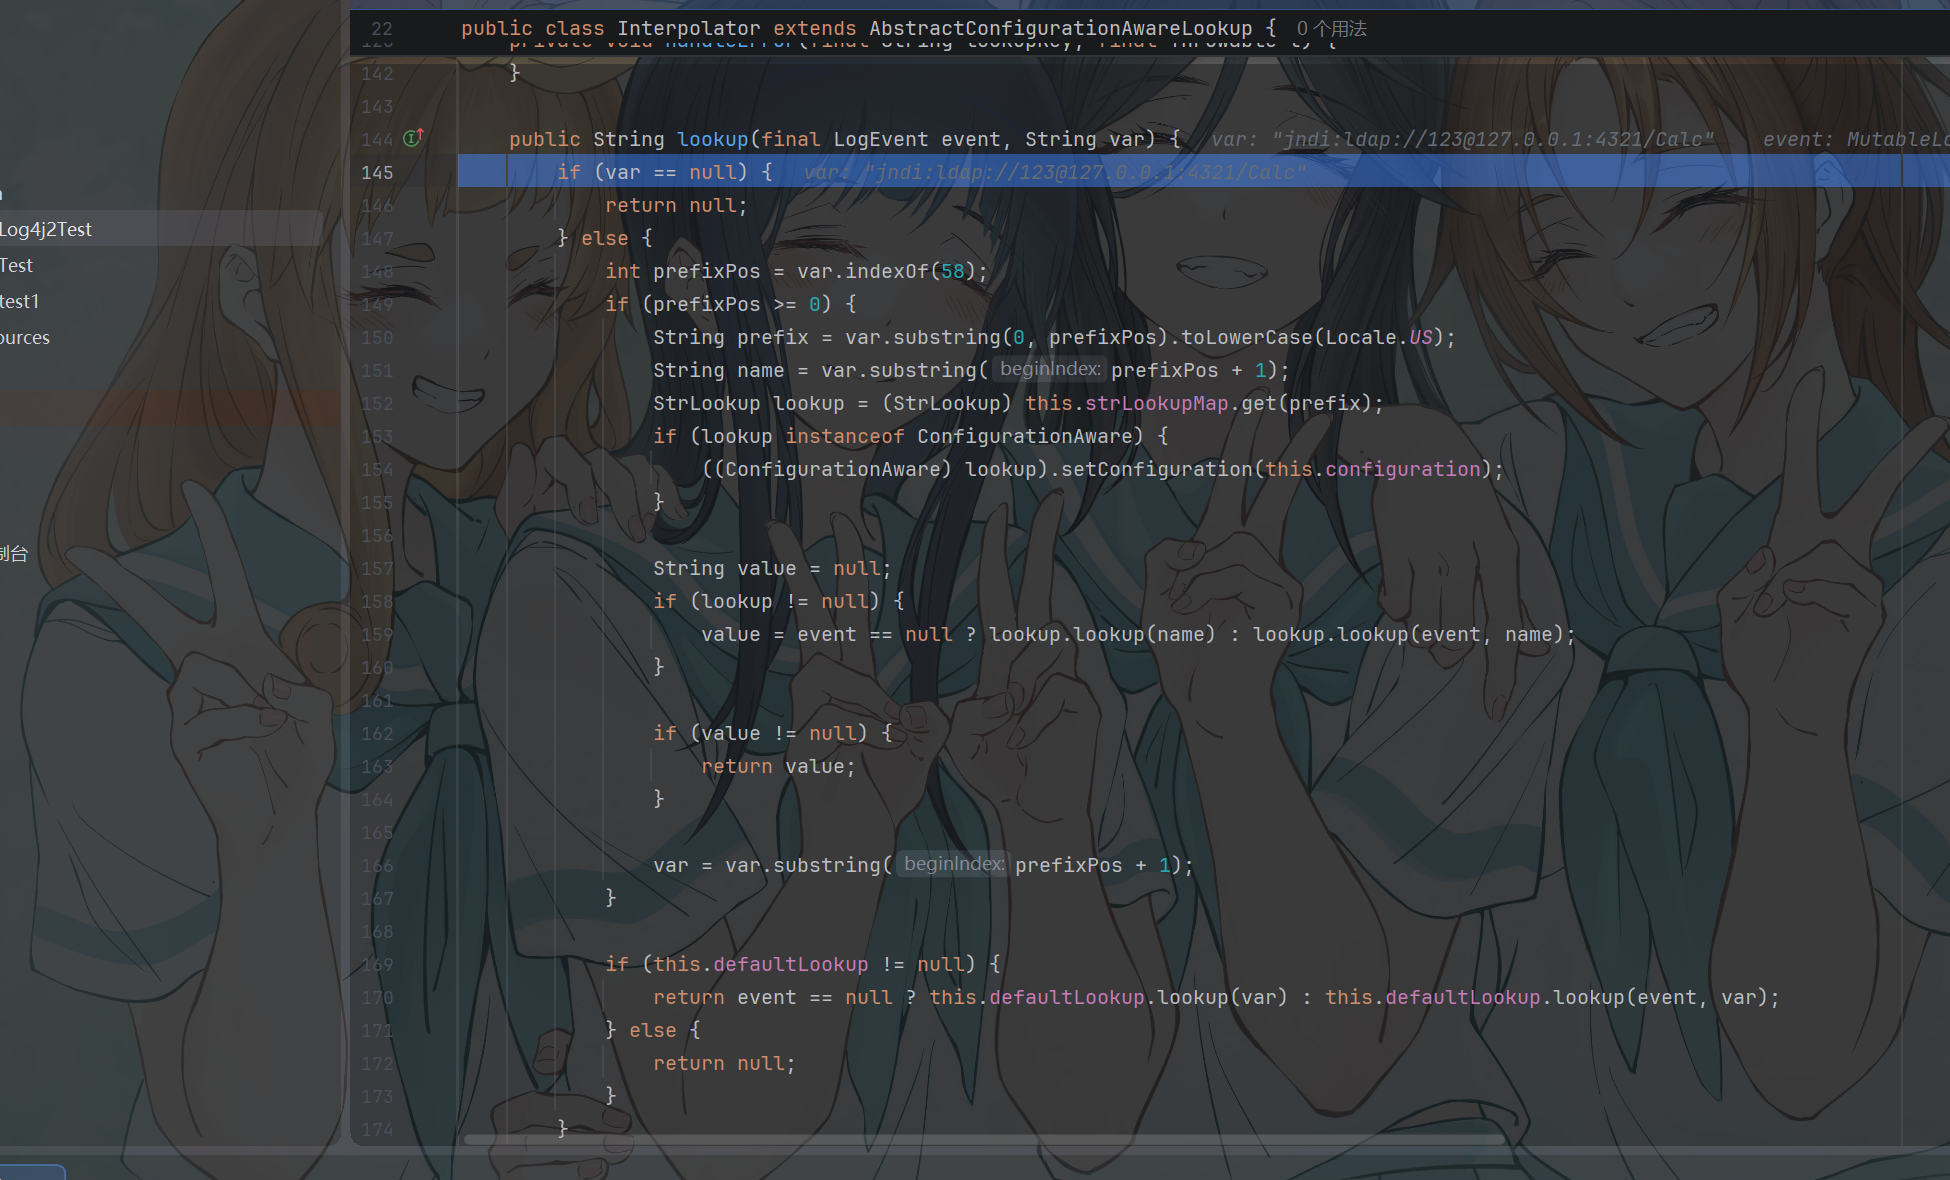Click 'return value;' on line 163

point(778,766)
